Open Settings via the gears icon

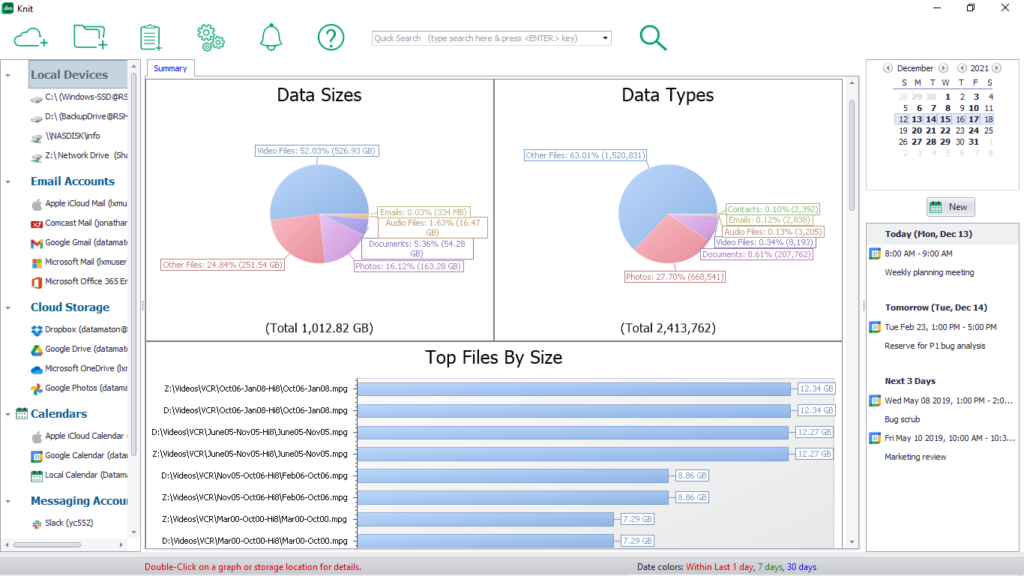click(210, 36)
